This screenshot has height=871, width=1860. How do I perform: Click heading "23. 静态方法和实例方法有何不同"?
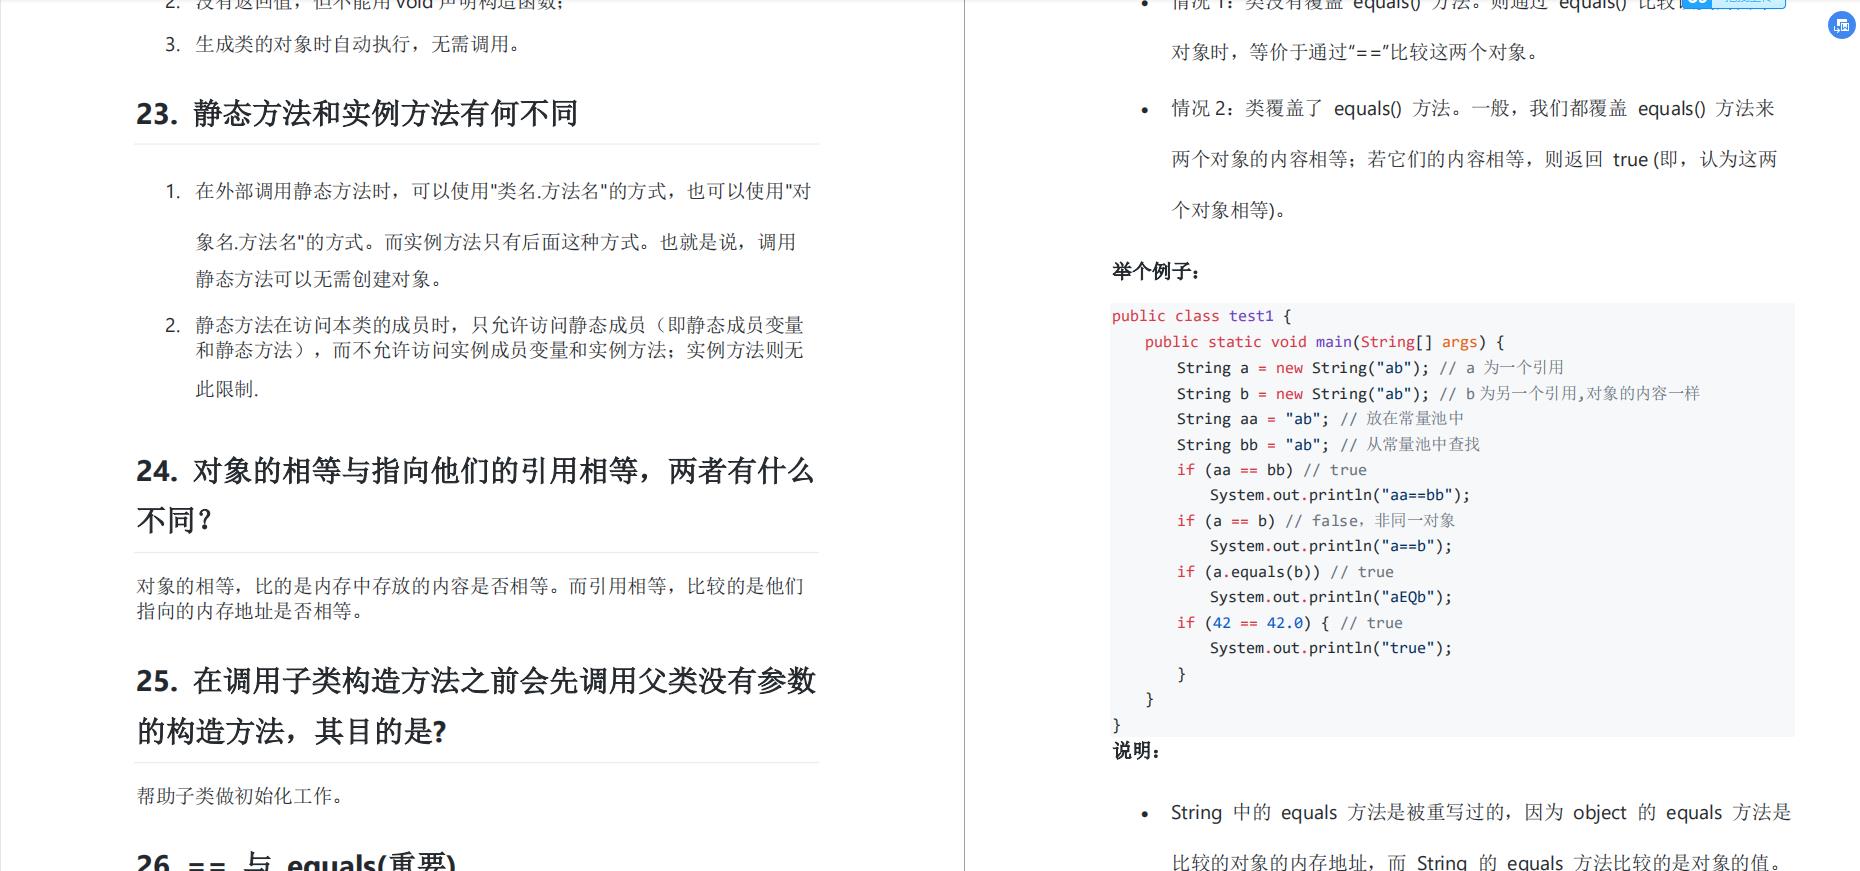357,113
